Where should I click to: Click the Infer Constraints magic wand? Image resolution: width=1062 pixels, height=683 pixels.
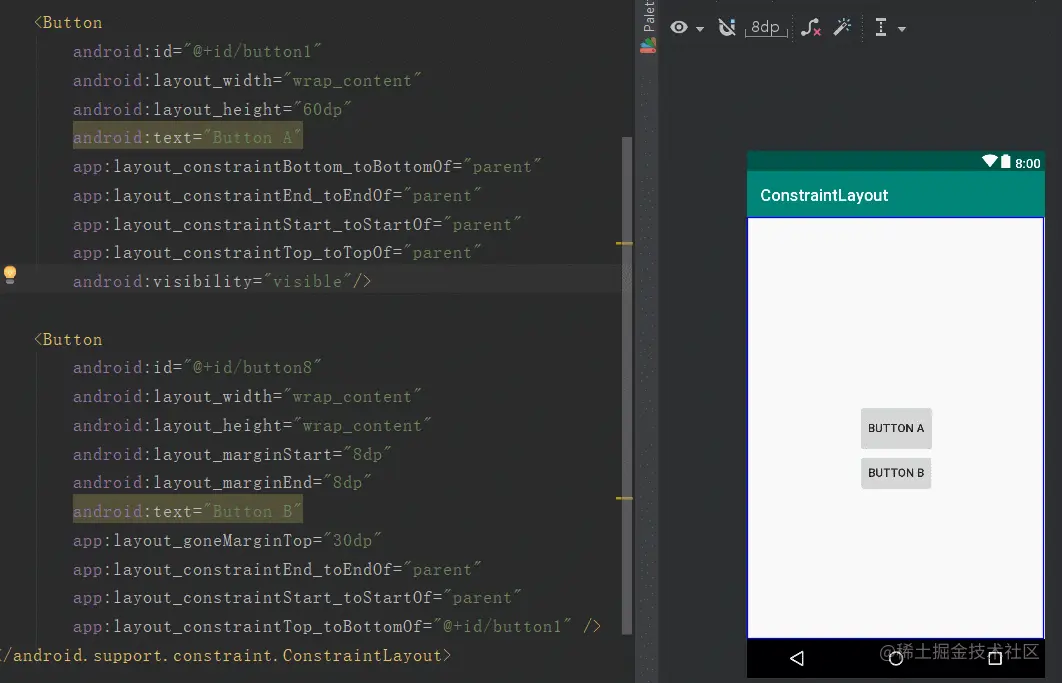point(842,27)
